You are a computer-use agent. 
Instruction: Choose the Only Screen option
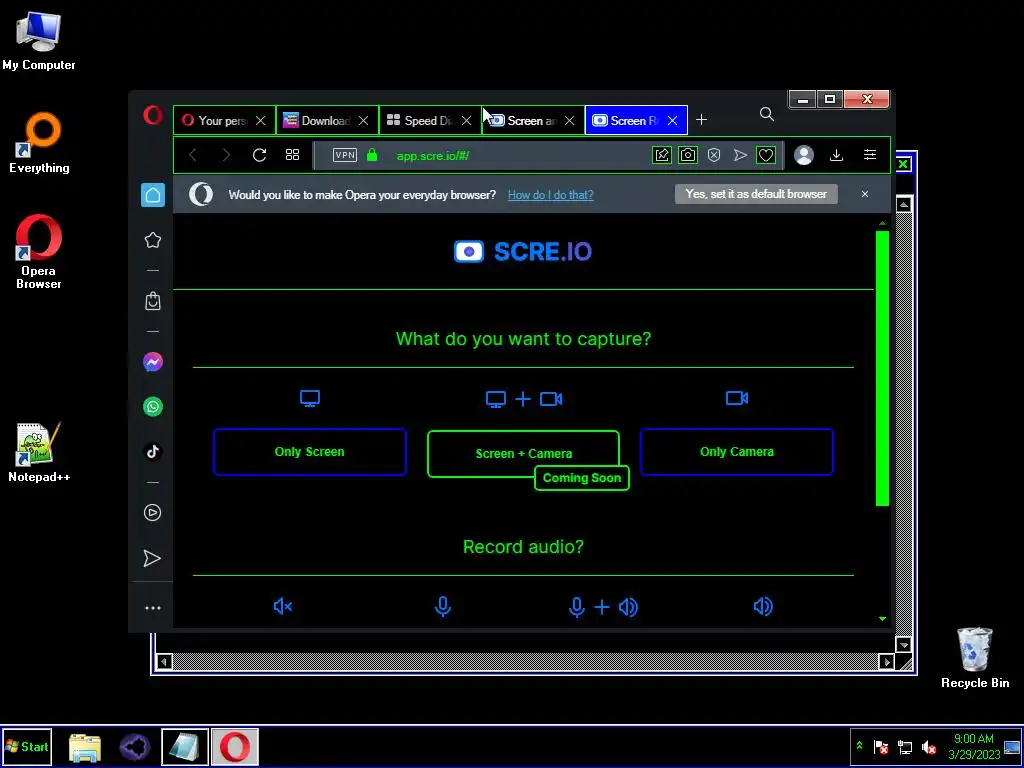(x=310, y=452)
